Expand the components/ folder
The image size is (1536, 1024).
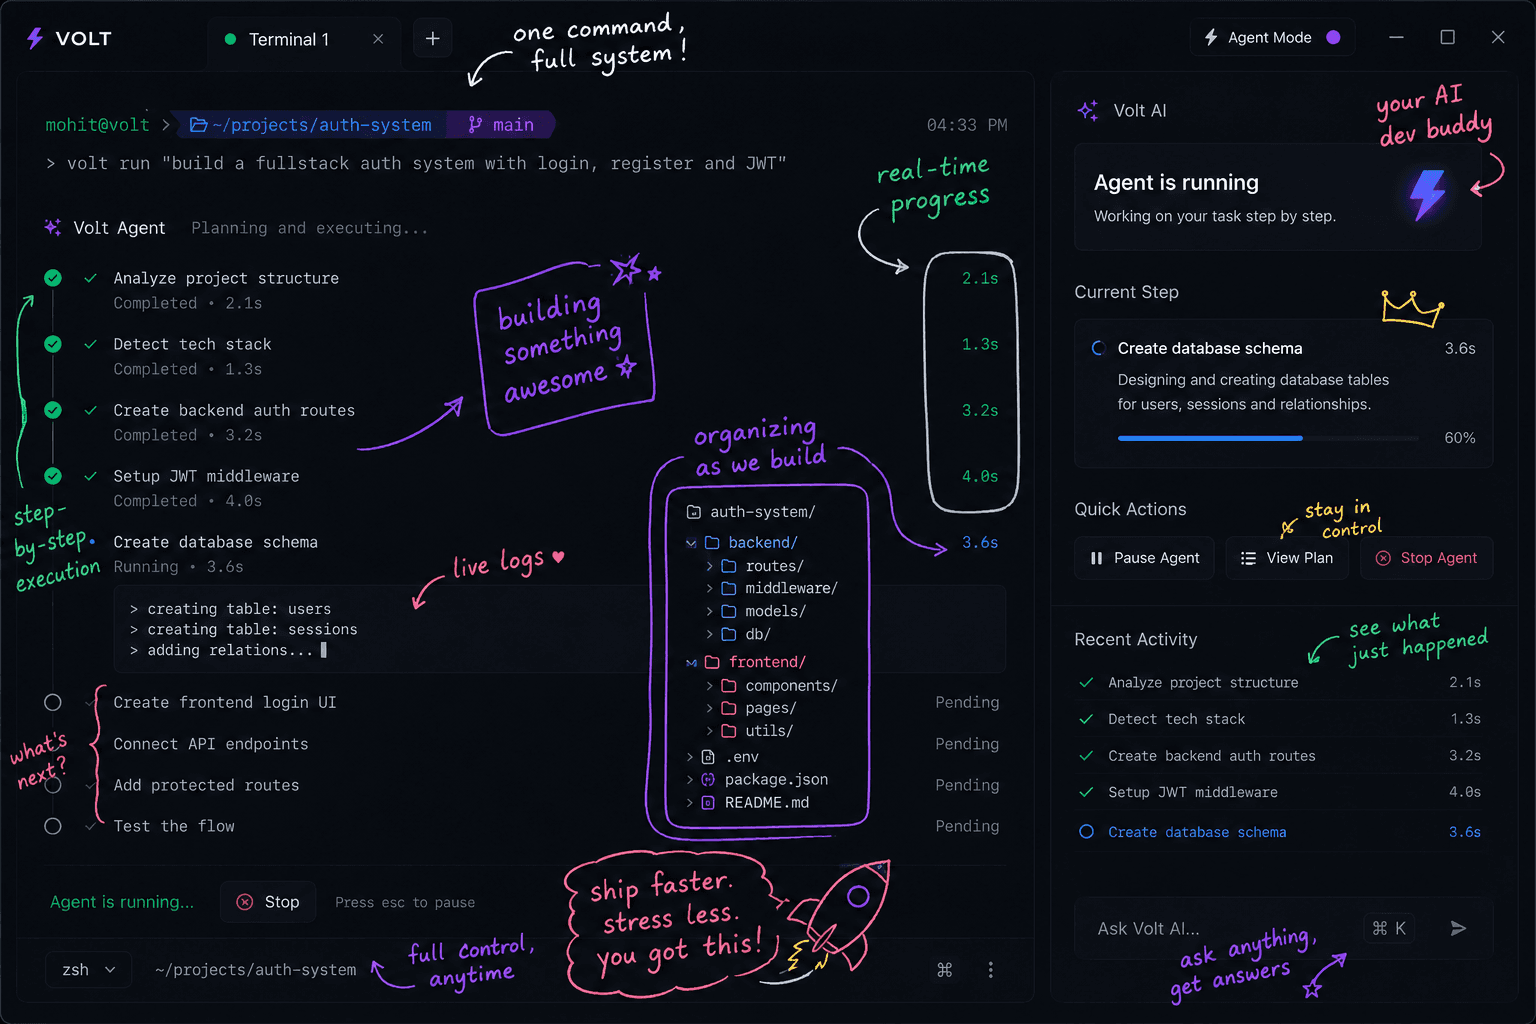[x=710, y=686]
